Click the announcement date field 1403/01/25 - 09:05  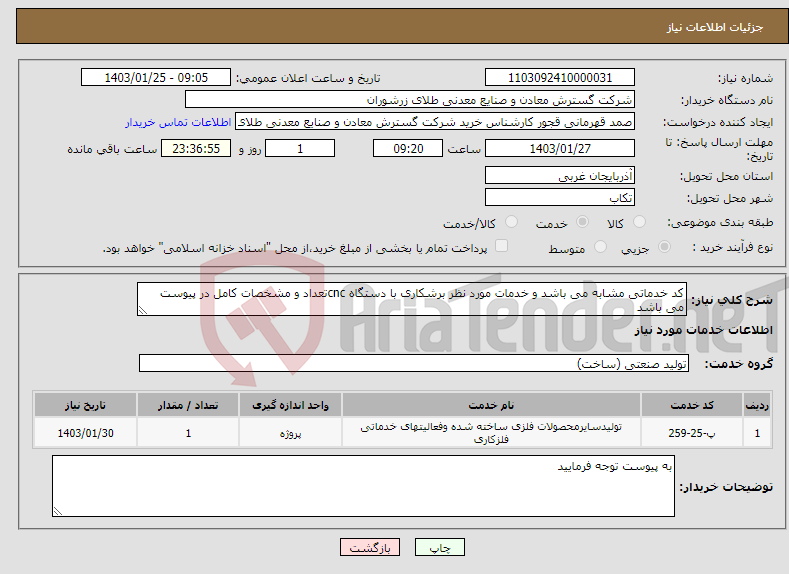tap(156, 77)
